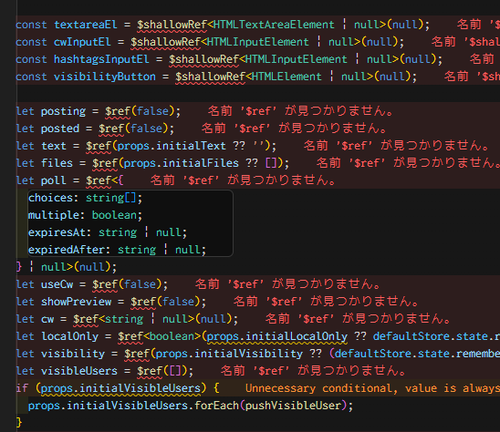500x432 pixels.
Task: Click the multiple property in poll type
Action: (53, 215)
